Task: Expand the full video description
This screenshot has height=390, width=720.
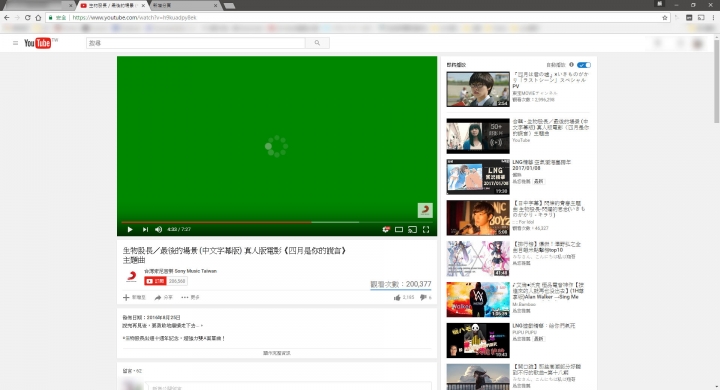Action: 276,353
